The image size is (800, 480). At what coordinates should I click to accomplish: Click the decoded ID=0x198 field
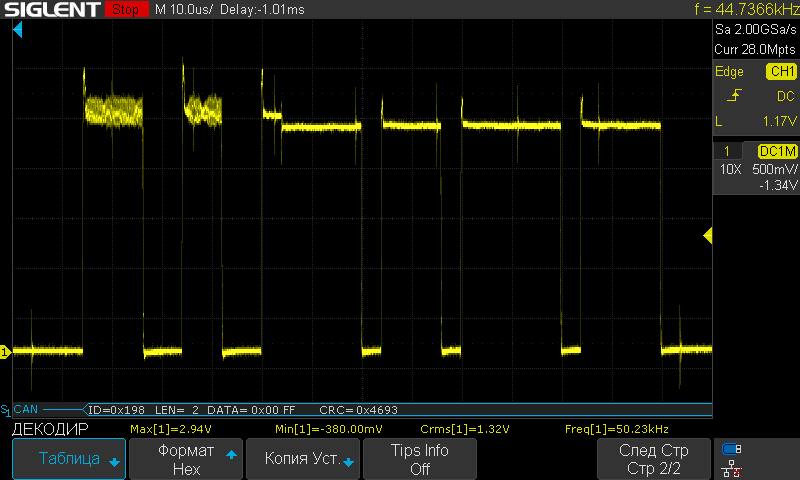(116, 410)
